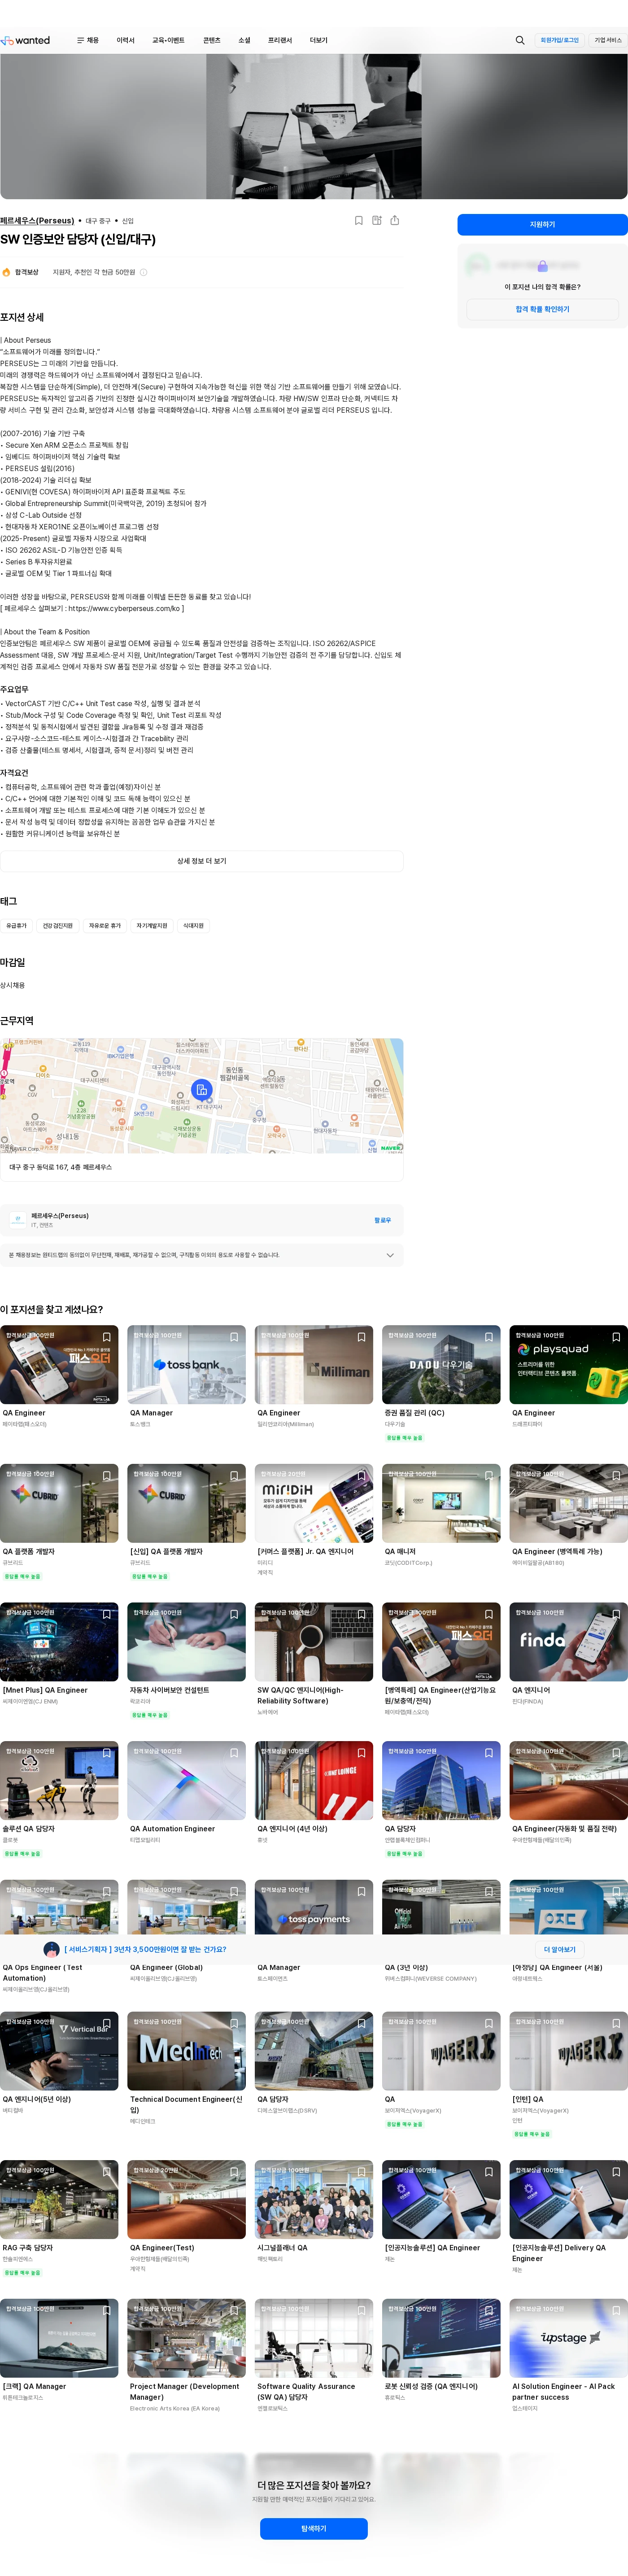Open the Vertical Bar QA 엔지니어 thumbnail
This screenshot has width=628, height=2576.
(59, 2051)
